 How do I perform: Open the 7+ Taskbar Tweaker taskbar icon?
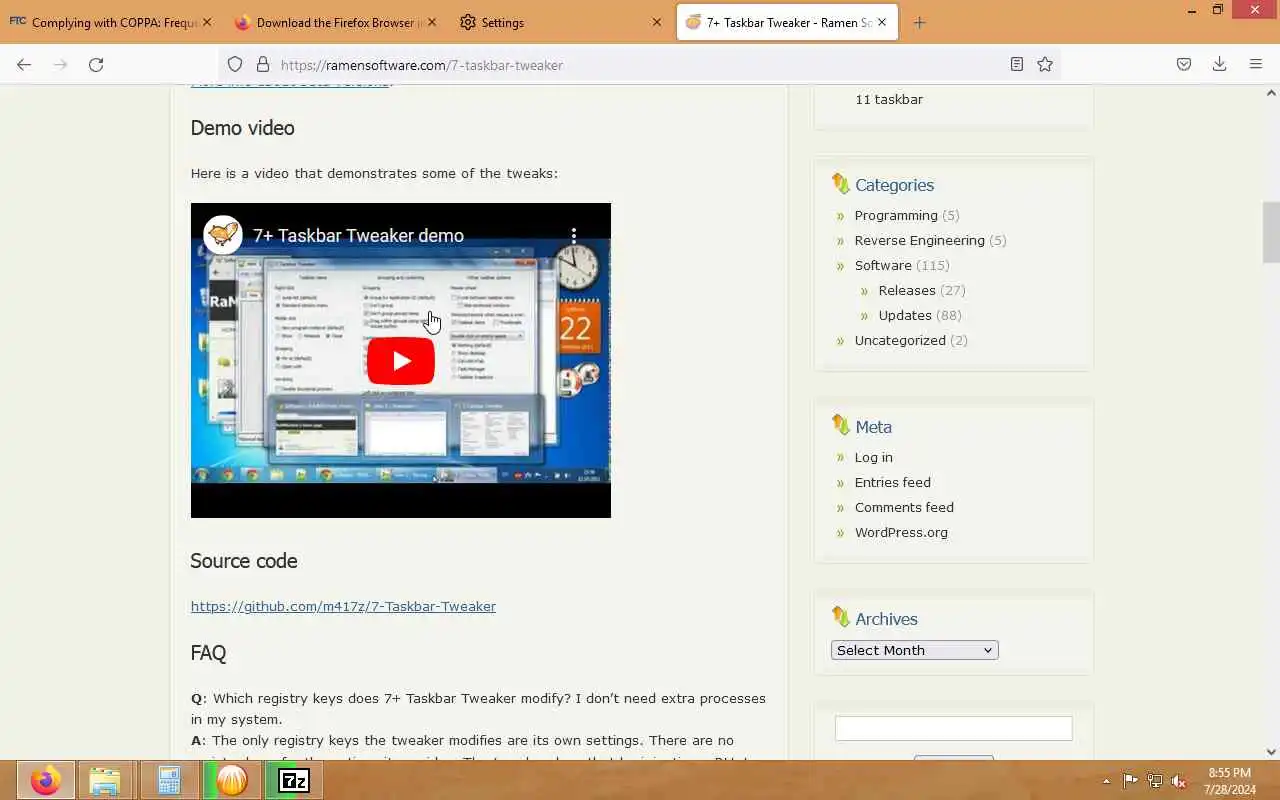(x=231, y=780)
